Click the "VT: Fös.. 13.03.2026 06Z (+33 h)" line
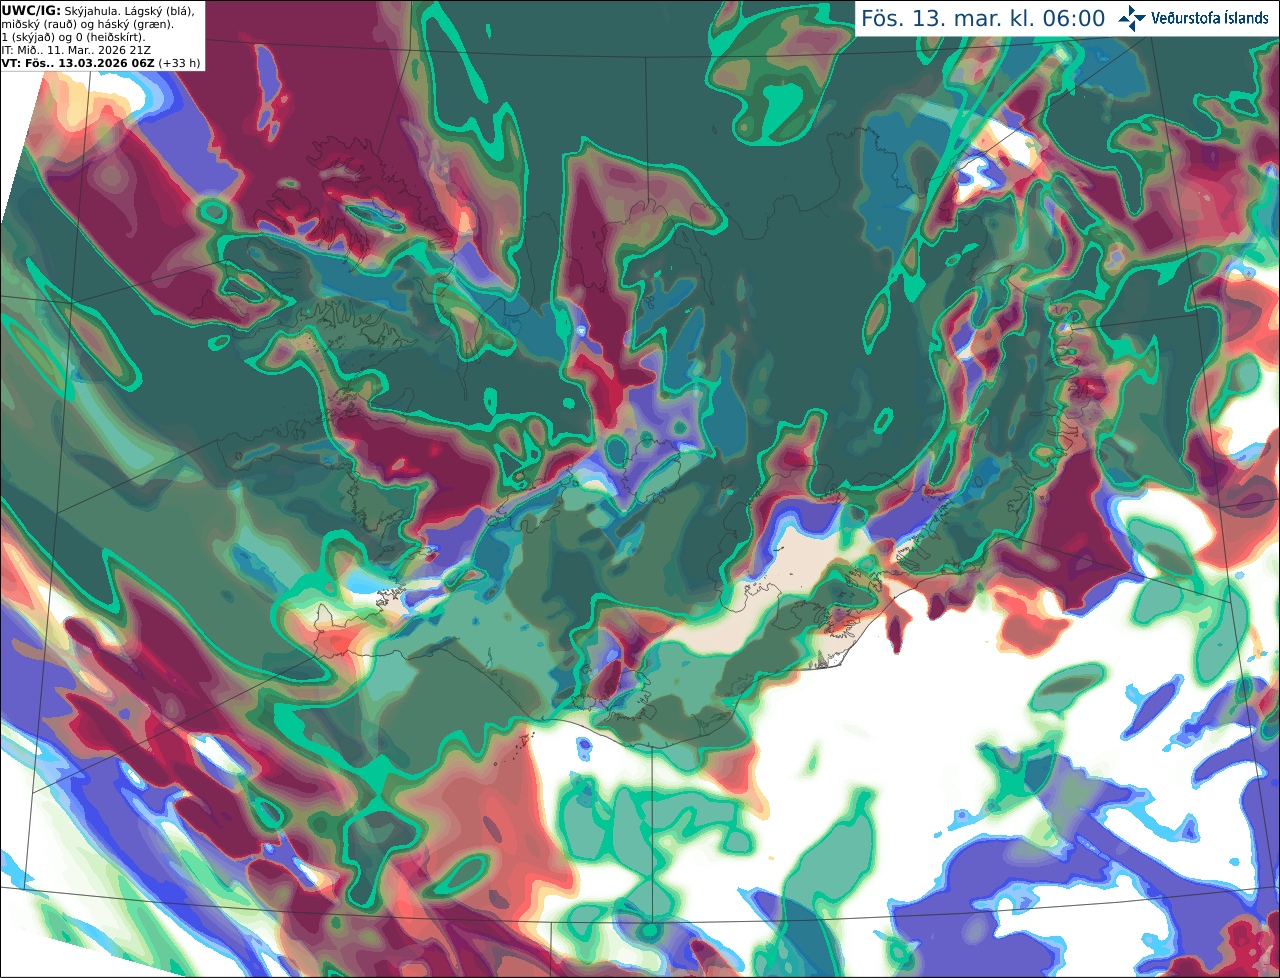Screen dimensions: 1280x978 pyautogui.click(x=100, y=63)
